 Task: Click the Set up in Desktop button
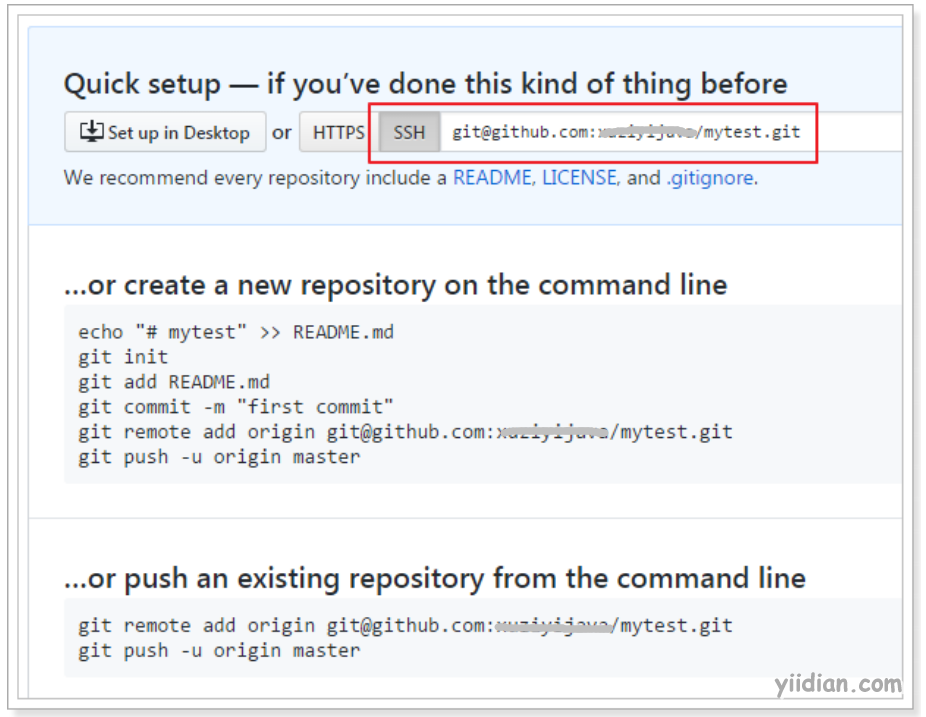[165, 132]
